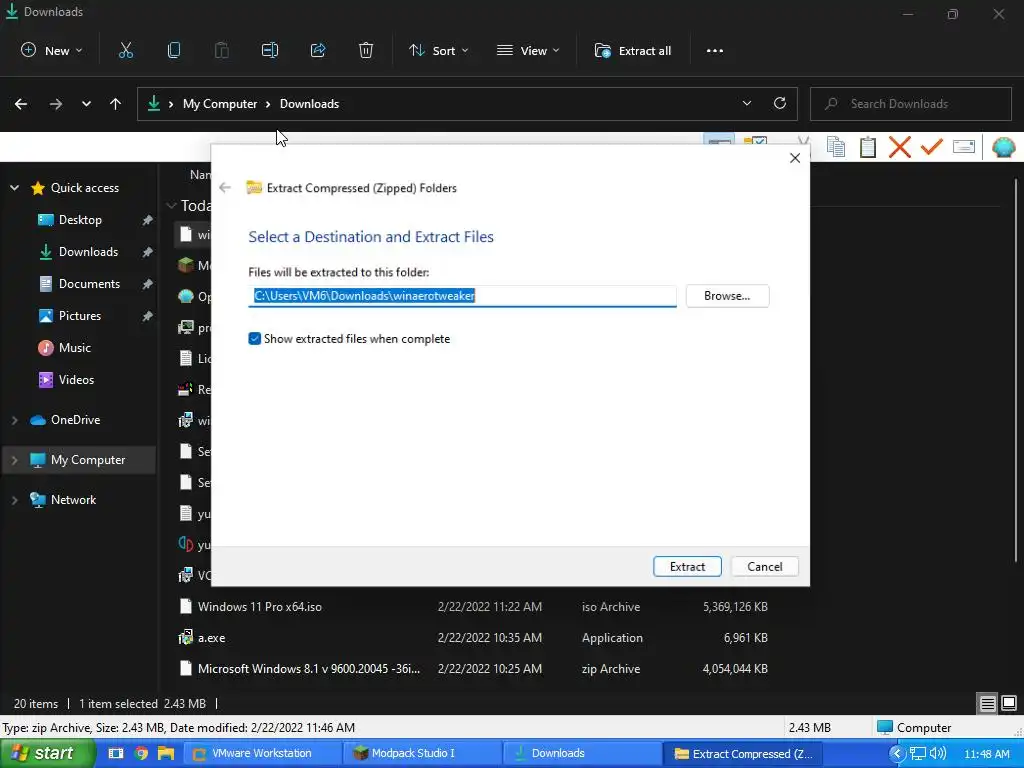
Task: Open the Sort dropdown menu
Action: [439, 50]
